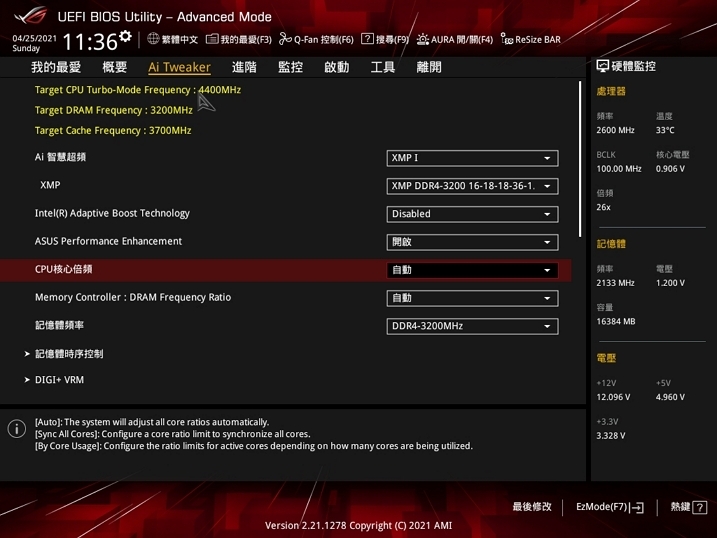Open the XMP DDR4-3200 profile dropdown
This screenshot has width=717, height=538.
472,186
